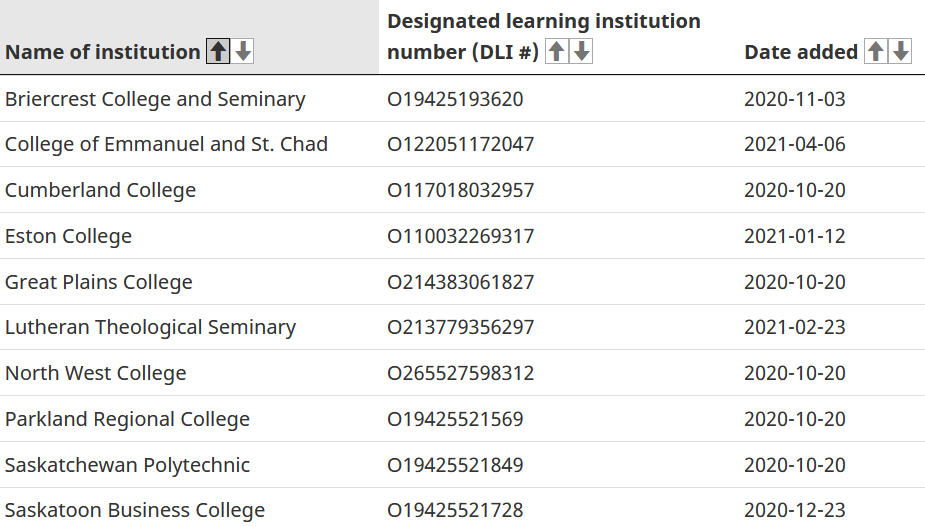Click the Name of institution column header
Image resolution: width=925 pixels, height=526 pixels.
102,52
